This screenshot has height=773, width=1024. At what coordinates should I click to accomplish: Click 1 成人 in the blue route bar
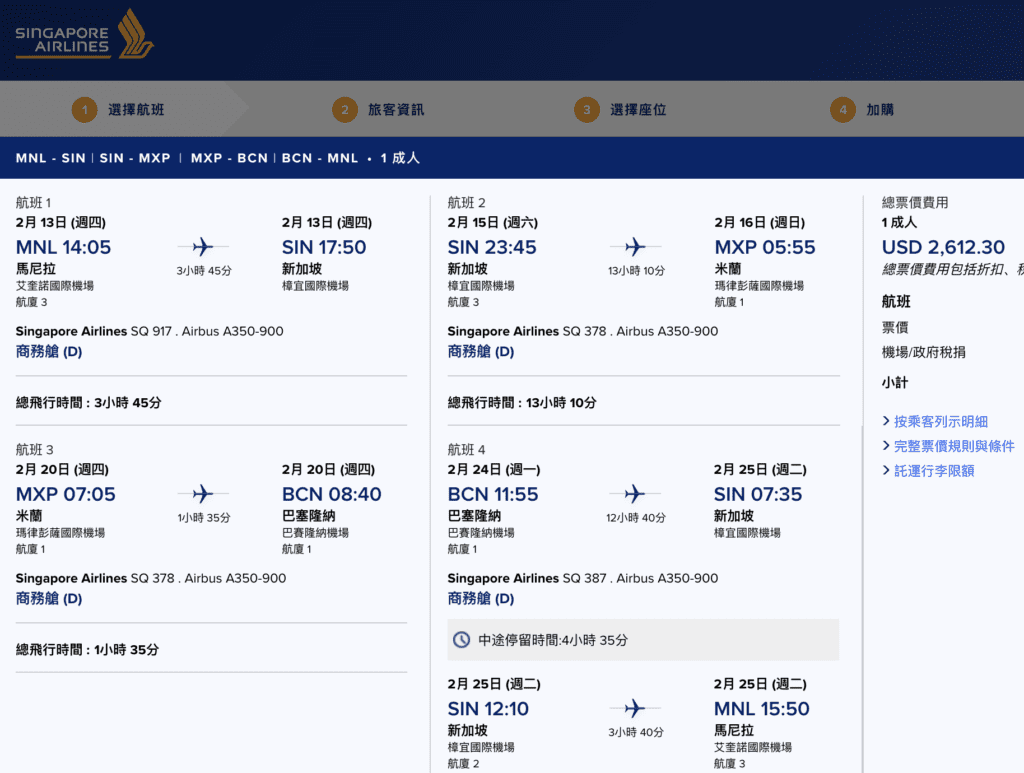point(400,158)
